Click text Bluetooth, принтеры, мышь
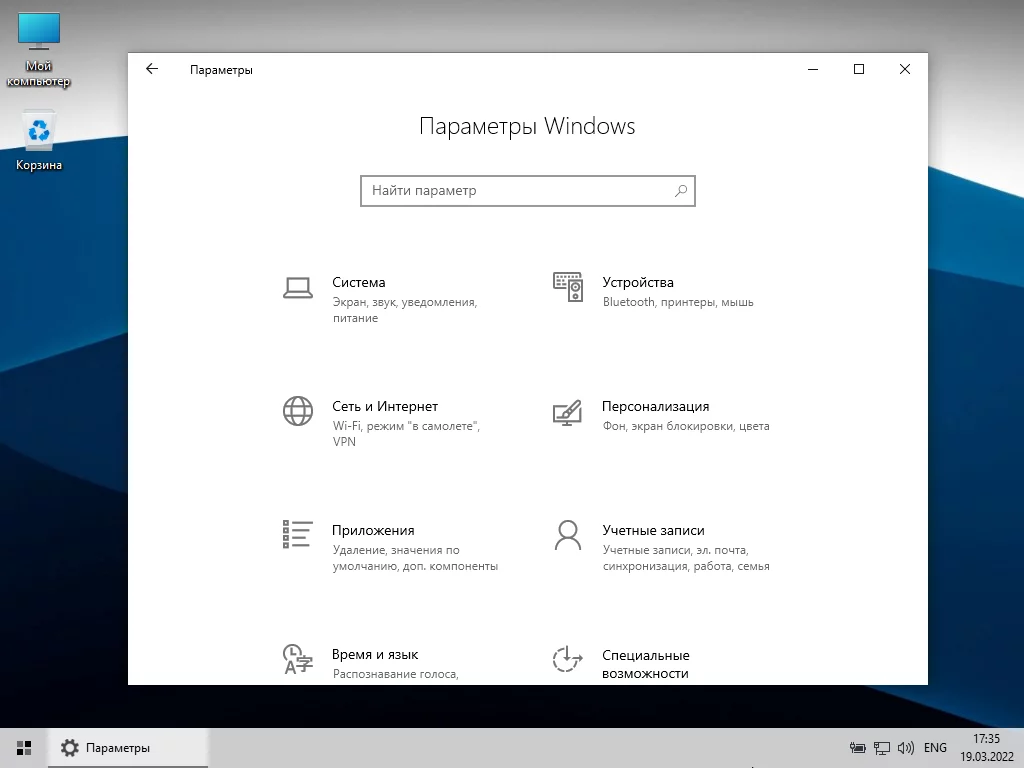 [678, 302]
